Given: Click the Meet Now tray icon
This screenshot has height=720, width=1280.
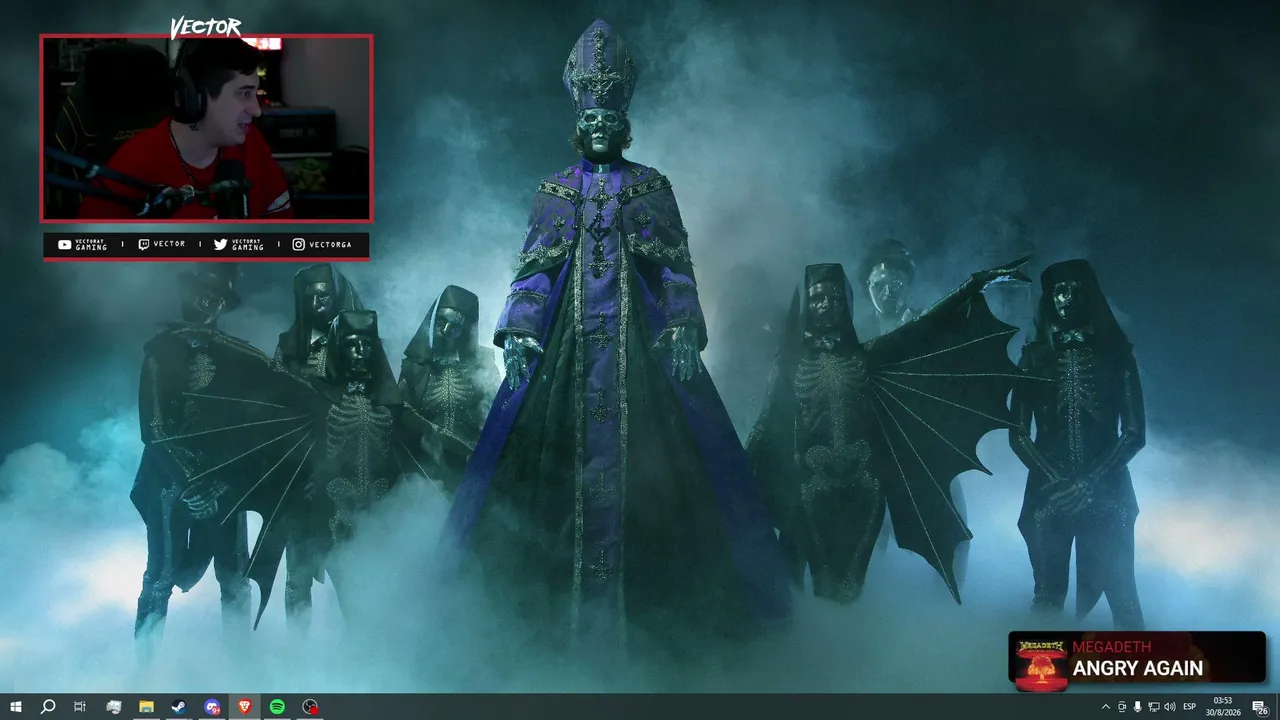Looking at the screenshot, I should pos(1121,707).
